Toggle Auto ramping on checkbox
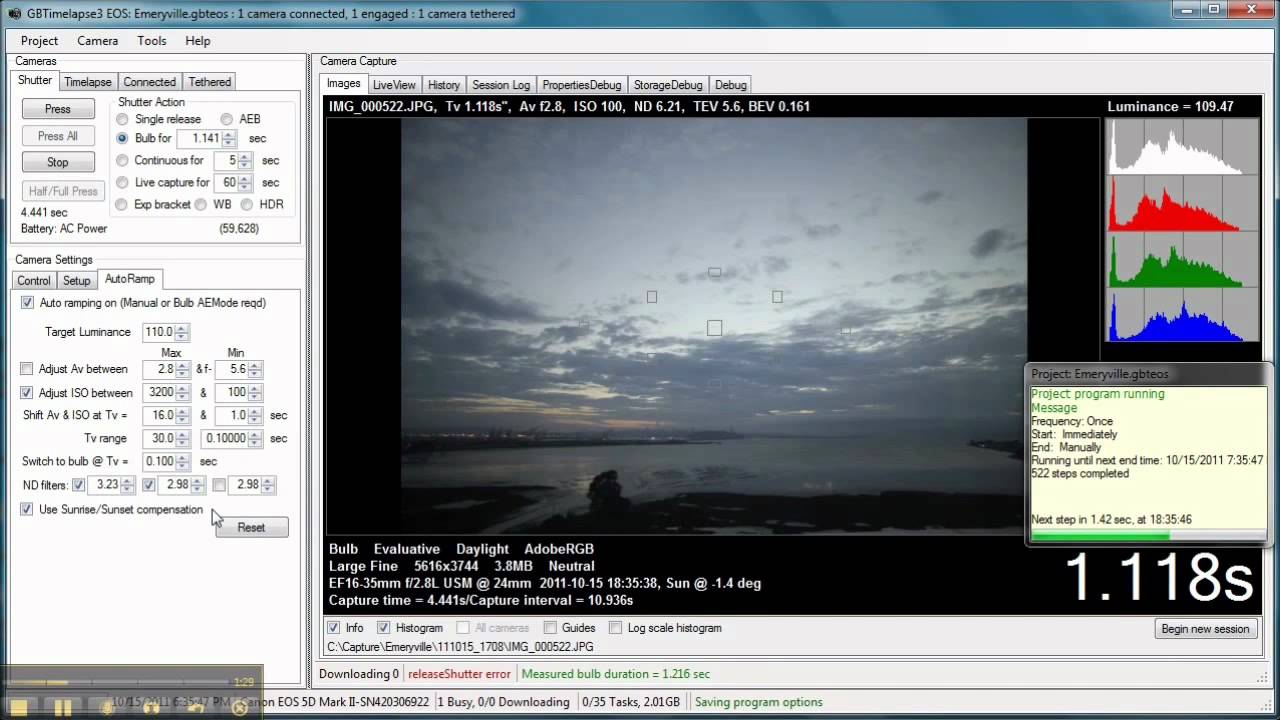 27,302
